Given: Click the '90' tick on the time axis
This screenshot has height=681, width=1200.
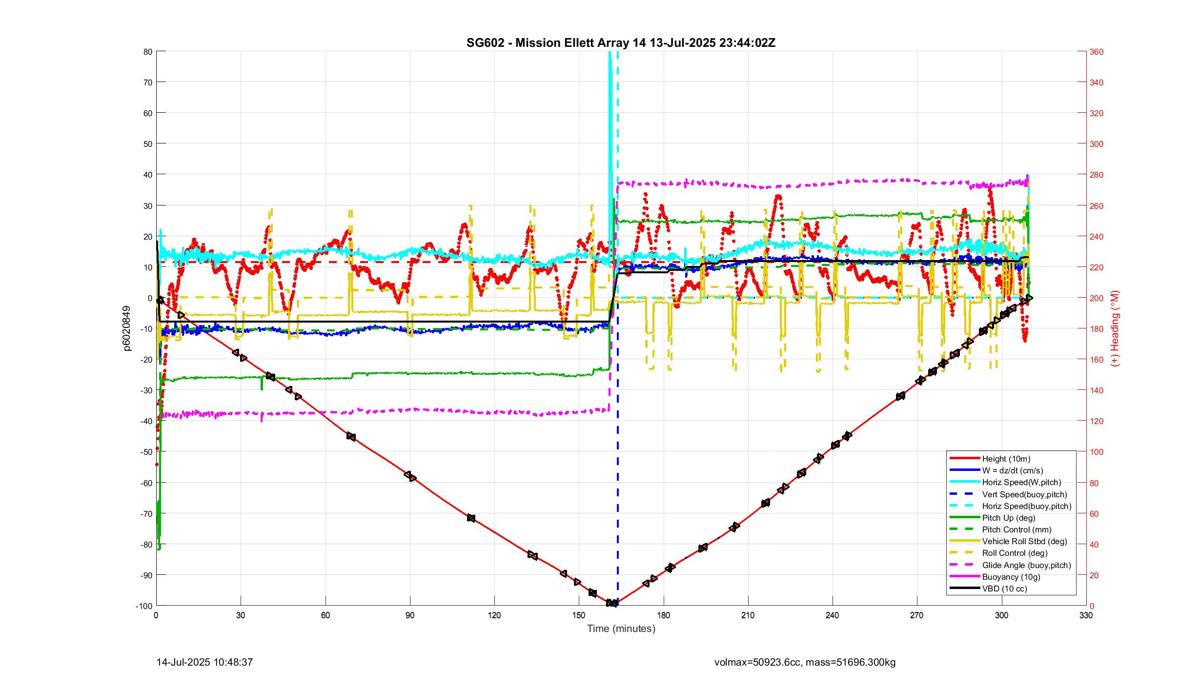Looking at the screenshot, I should click(410, 616).
